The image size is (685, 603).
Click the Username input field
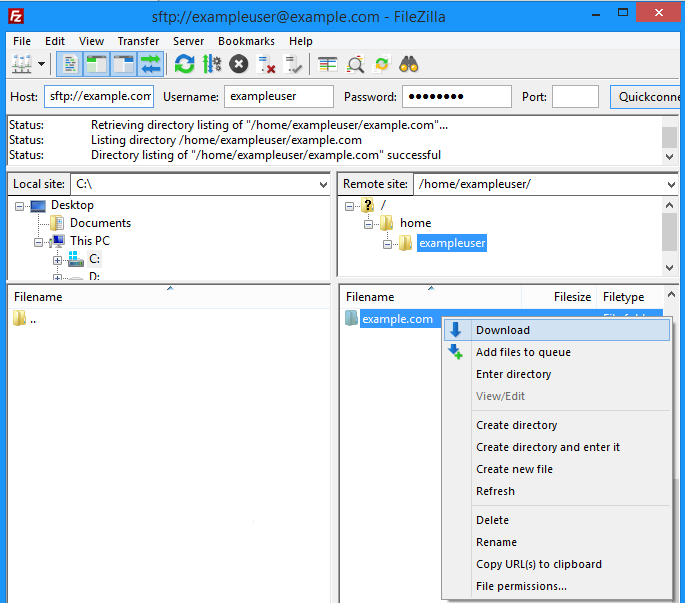279,96
